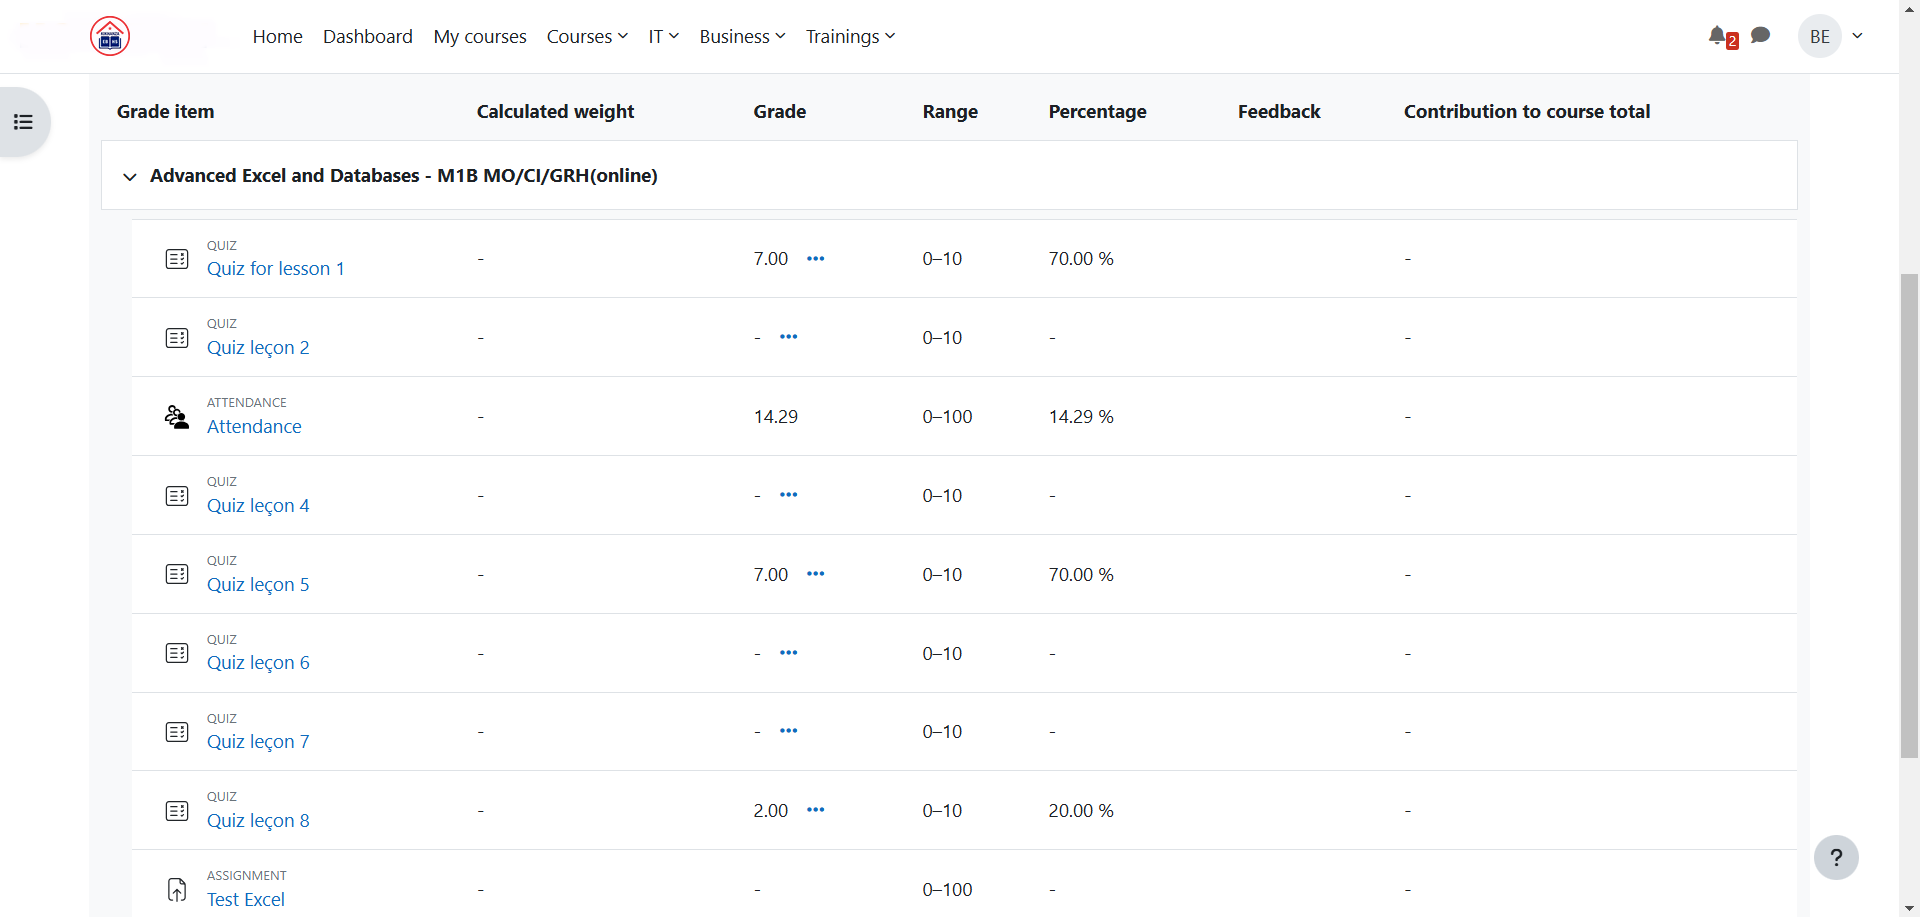
Task: Open the Trainings dropdown menu
Action: (850, 37)
